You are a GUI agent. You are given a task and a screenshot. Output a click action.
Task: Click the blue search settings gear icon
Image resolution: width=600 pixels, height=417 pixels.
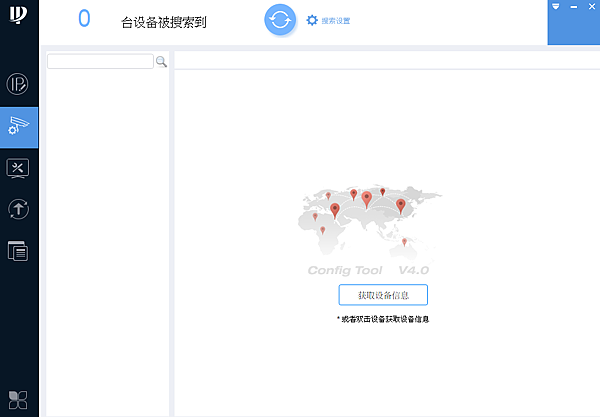pos(312,20)
